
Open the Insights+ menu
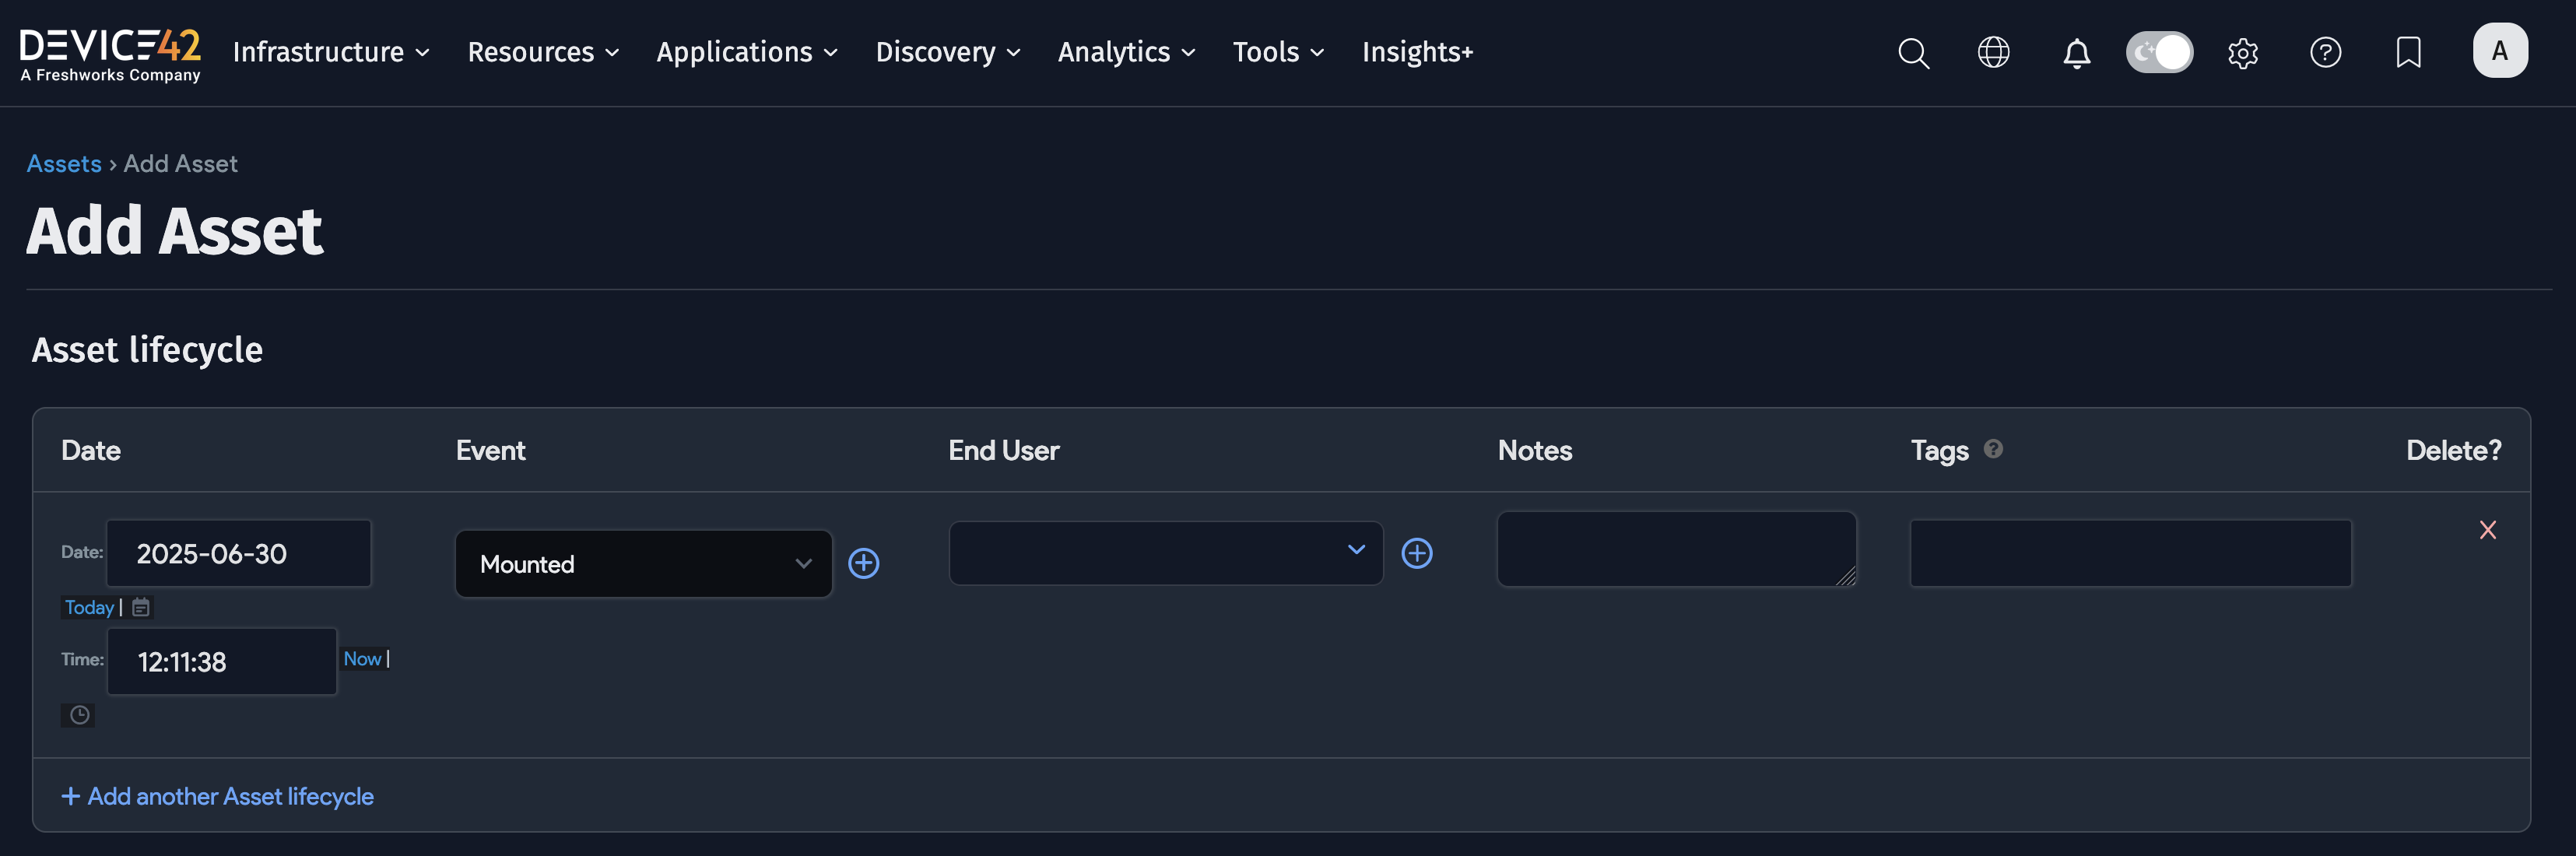[x=1417, y=52]
